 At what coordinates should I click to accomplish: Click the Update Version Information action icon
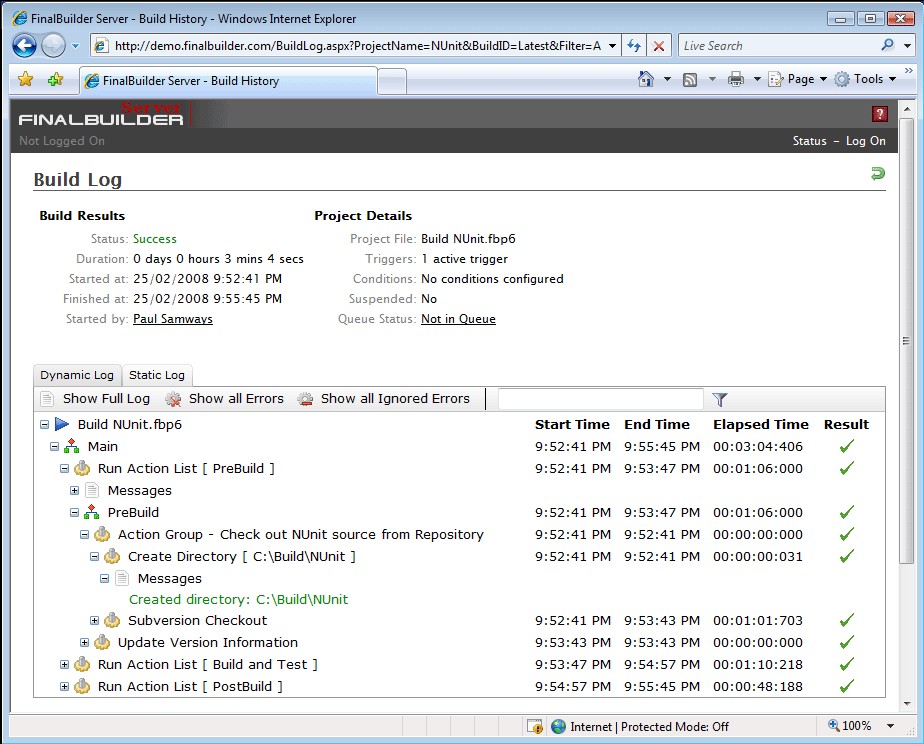(x=102, y=642)
